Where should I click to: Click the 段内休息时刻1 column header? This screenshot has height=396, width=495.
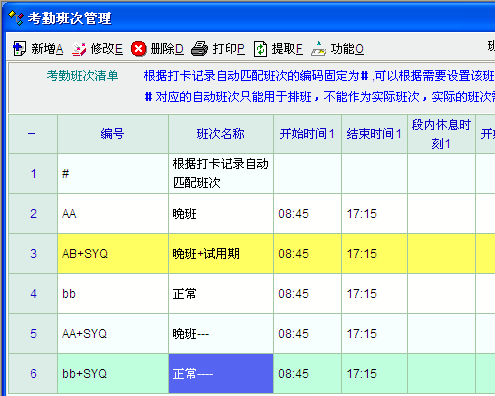441,134
